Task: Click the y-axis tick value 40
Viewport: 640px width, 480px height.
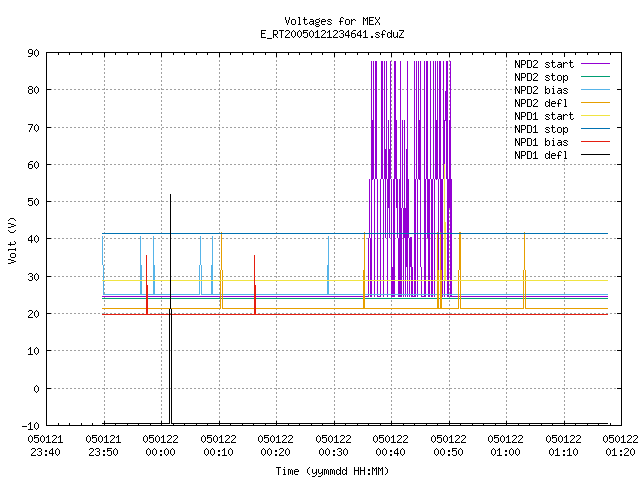Action: (33, 239)
